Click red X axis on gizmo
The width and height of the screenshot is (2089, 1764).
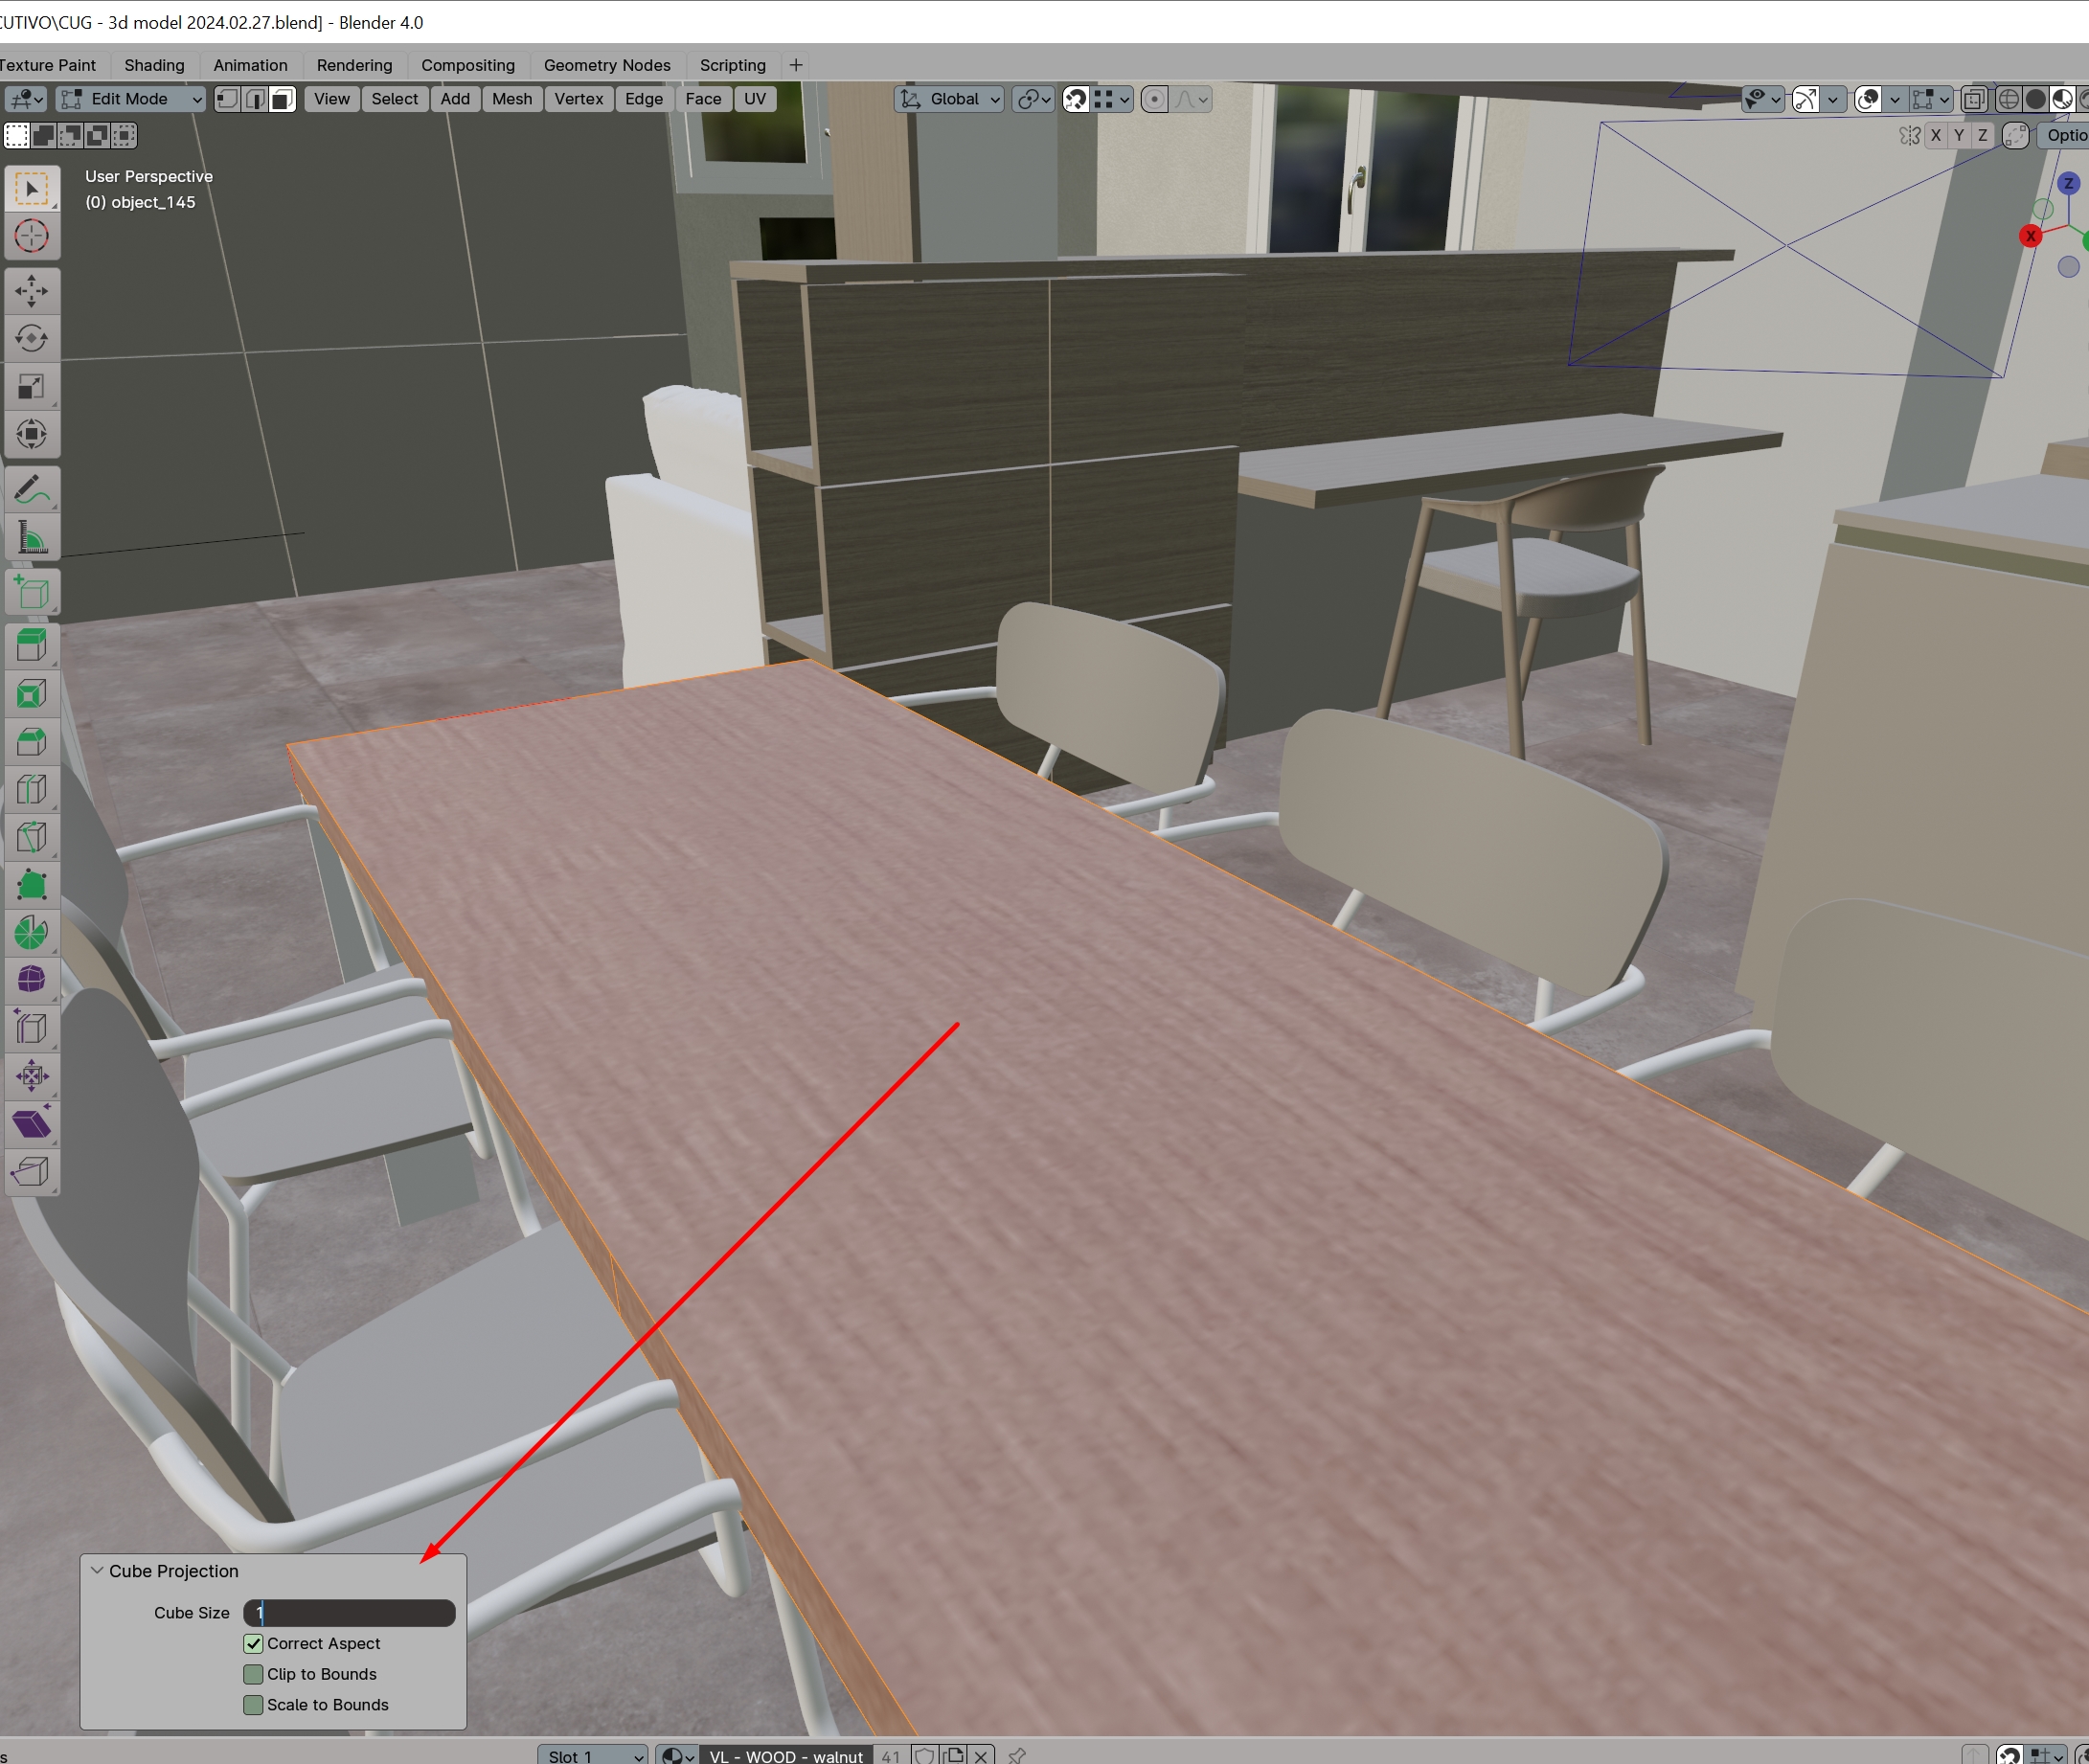2030,236
